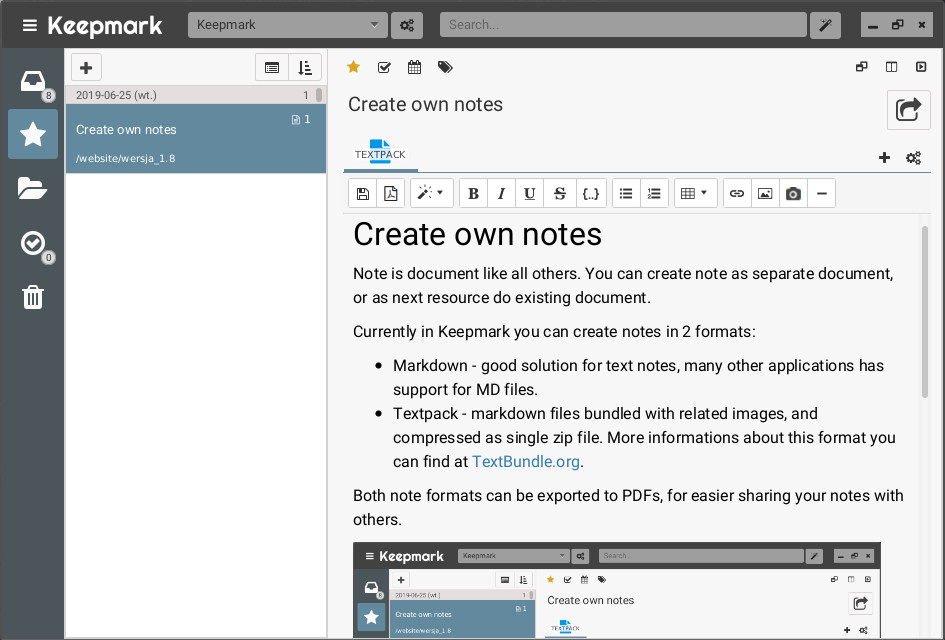The image size is (945, 640).
Task: Toggle bold formatting
Action: coord(474,193)
